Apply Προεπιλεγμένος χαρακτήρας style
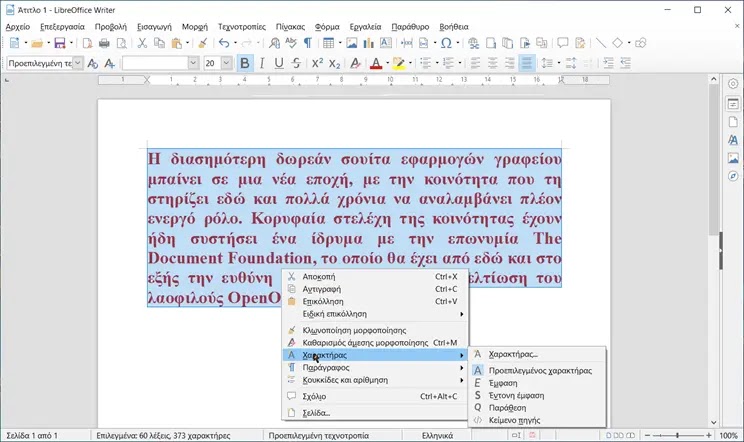 [537, 370]
